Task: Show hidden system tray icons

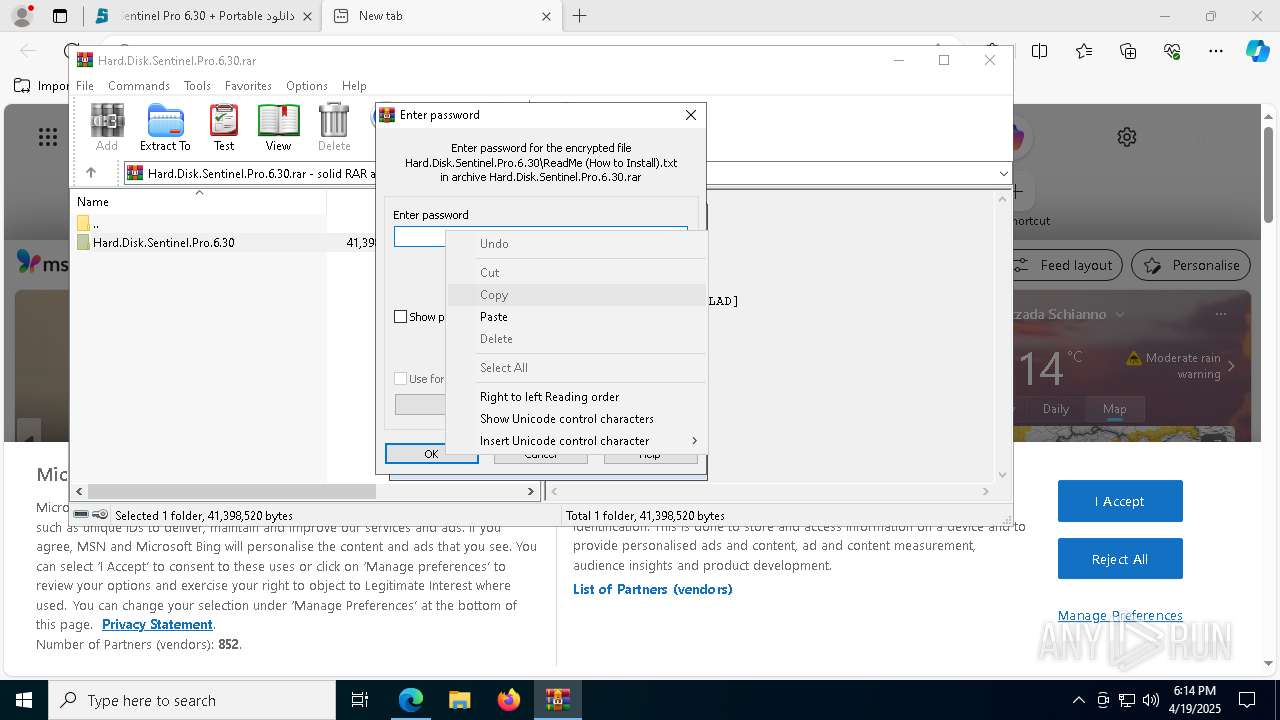Action: [1078, 700]
